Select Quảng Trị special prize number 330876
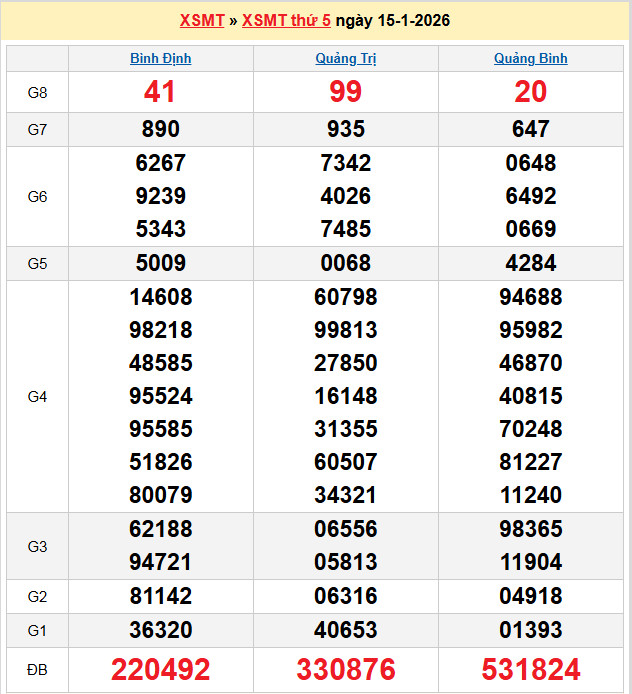 tap(345, 669)
